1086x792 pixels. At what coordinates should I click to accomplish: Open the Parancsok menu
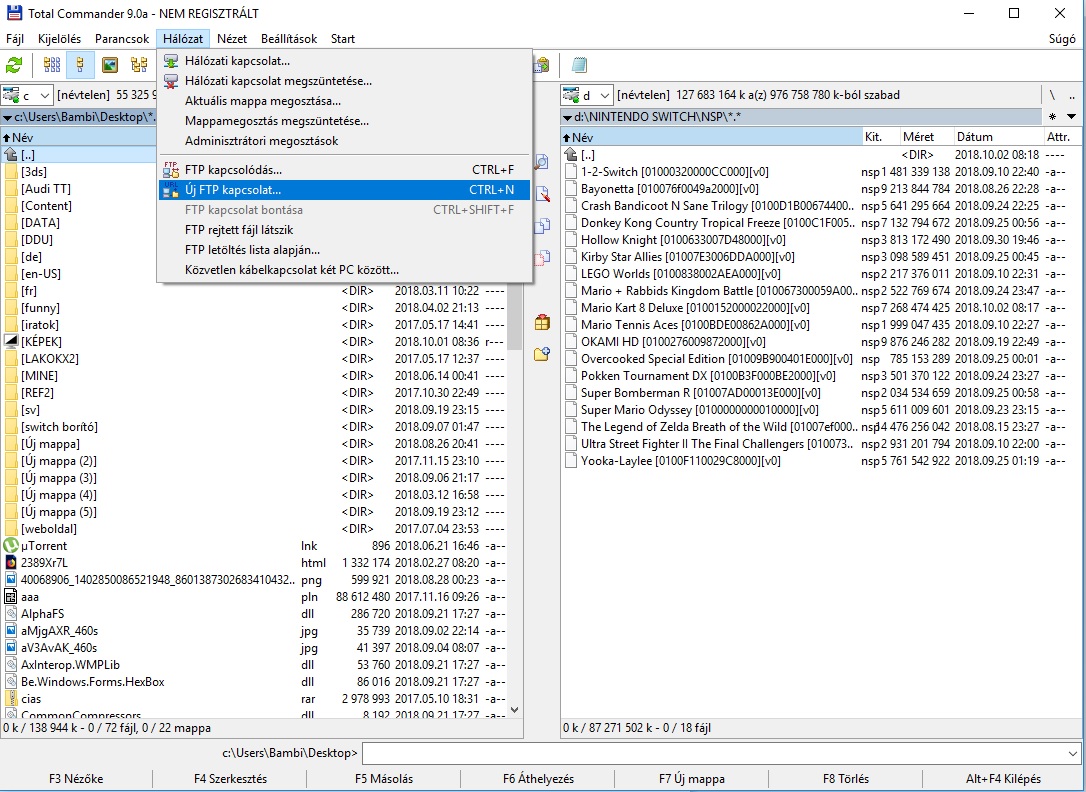122,39
